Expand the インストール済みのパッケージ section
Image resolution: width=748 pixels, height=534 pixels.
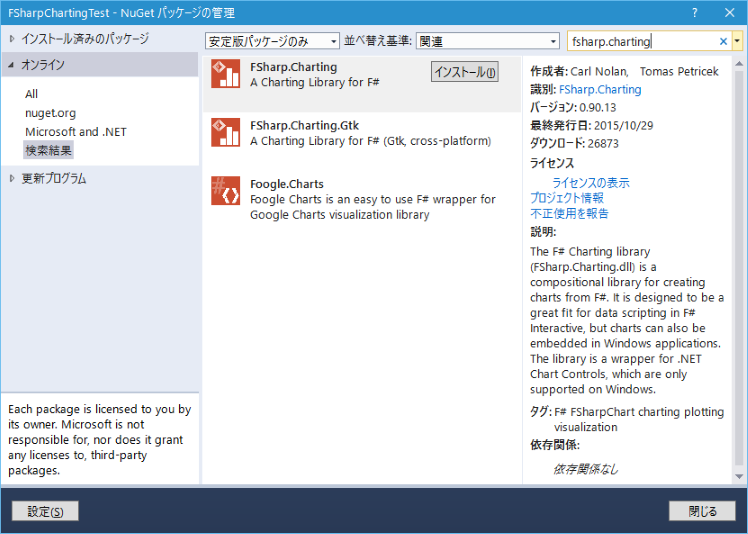12,39
